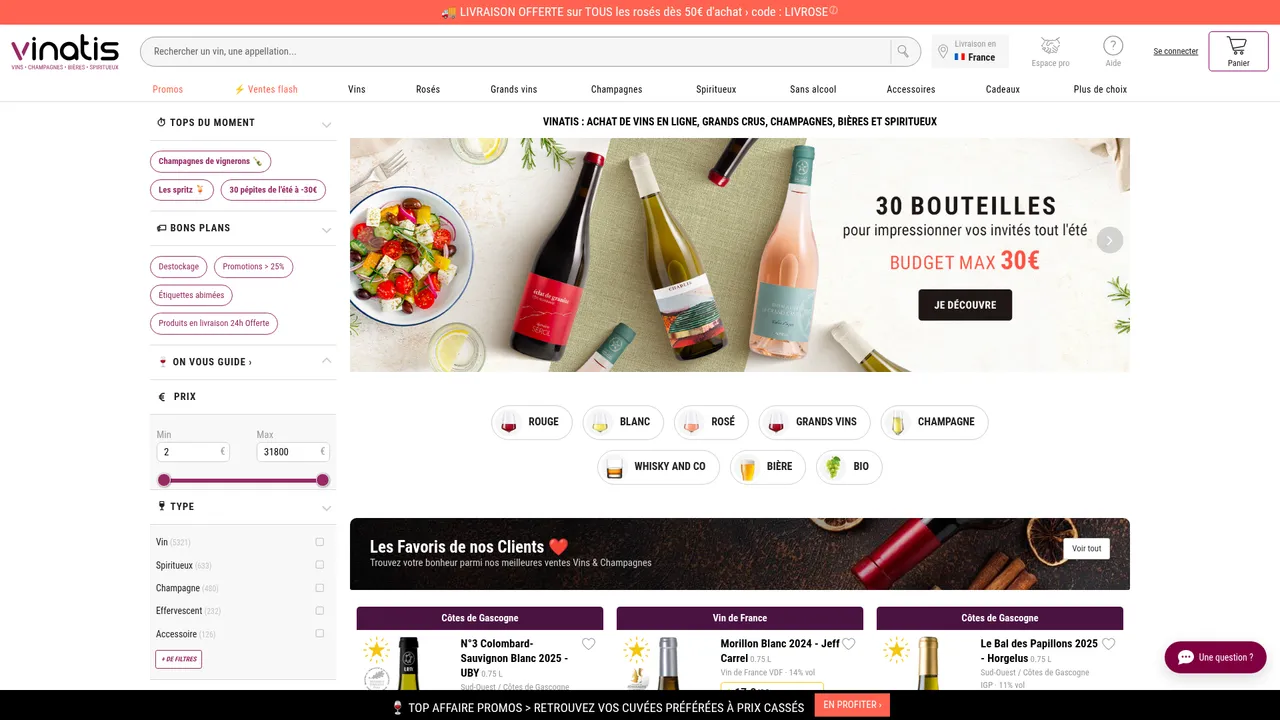Click the Je découvre banner button
Viewport: 1280px width, 720px height.
coord(965,305)
